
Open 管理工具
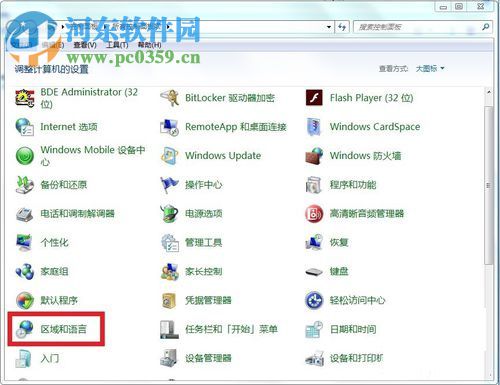coord(191,242)
